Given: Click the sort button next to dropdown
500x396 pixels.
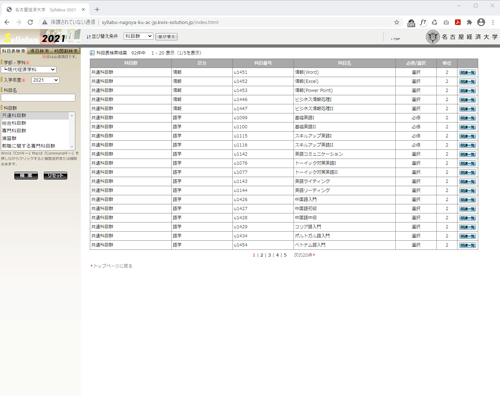Looking at the screenshot, I should 166,36.
